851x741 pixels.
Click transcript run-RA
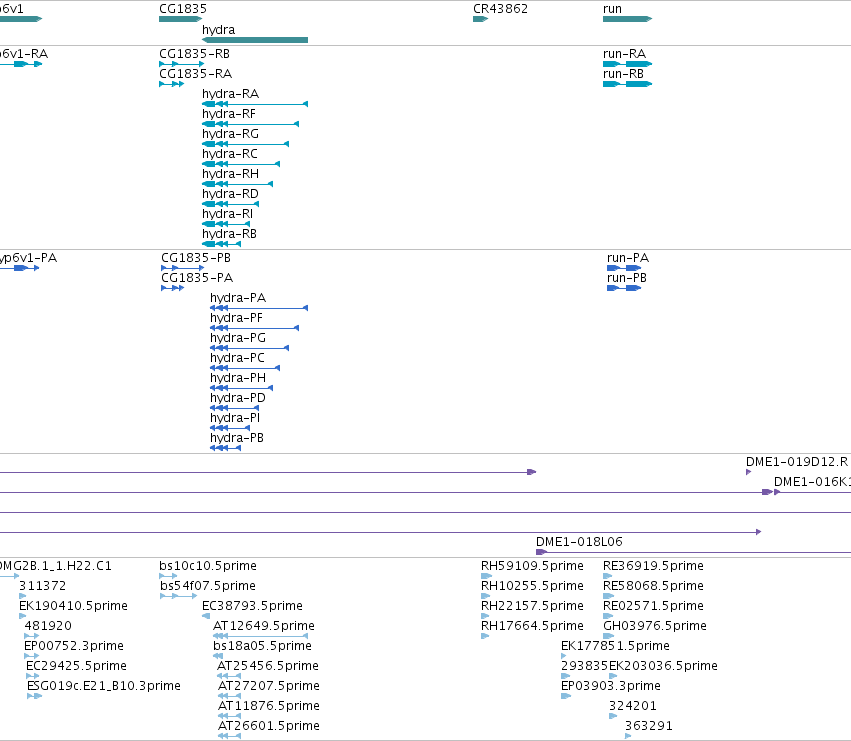coord(624,54)
